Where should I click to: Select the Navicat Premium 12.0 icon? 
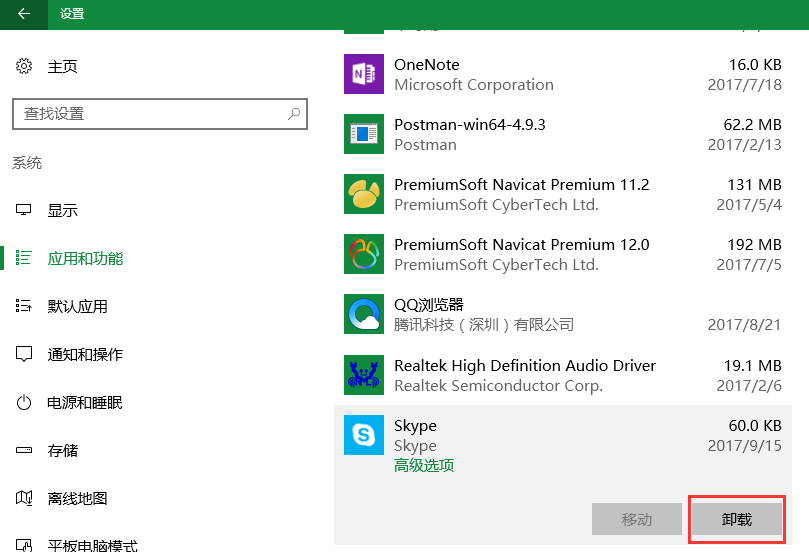[x=364, y=254]
